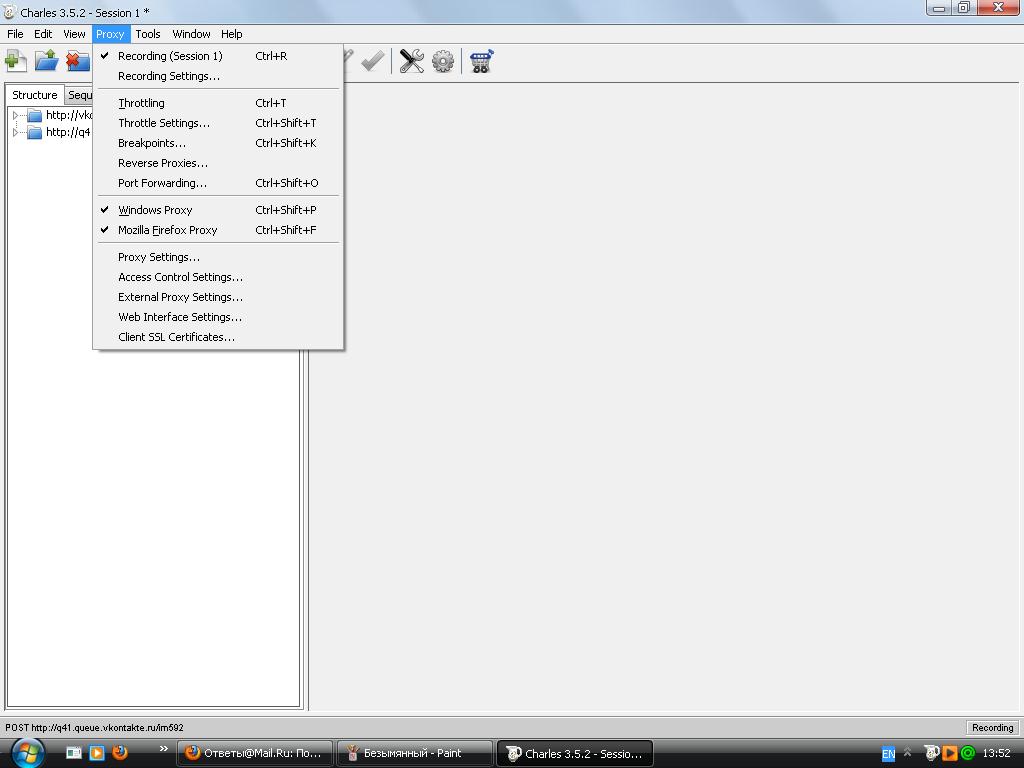This screenshot has height=768, width=1024.
Task: Click the grey checkmark toolbar icon
Action: click(x=373, y=61)
